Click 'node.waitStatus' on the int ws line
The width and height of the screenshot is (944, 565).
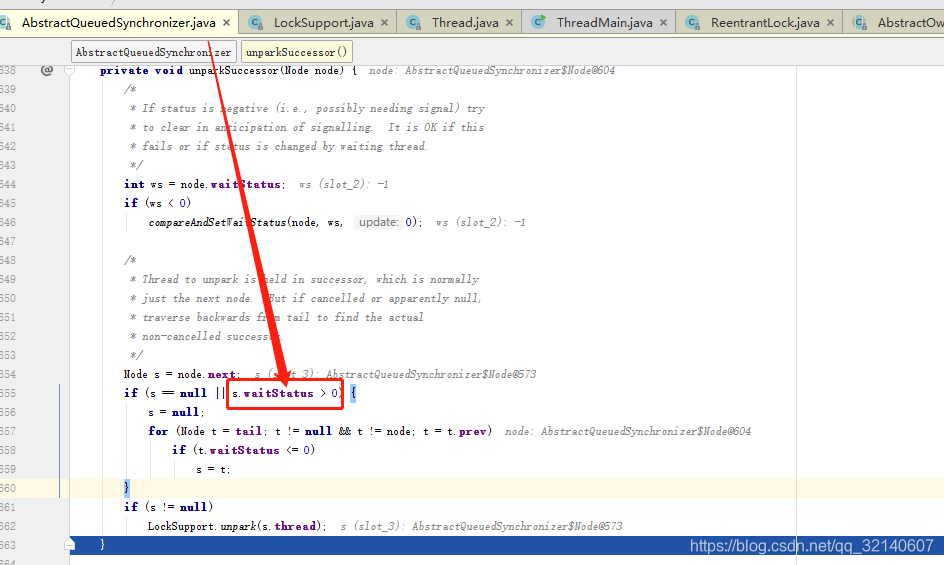(x=230, y=184)
